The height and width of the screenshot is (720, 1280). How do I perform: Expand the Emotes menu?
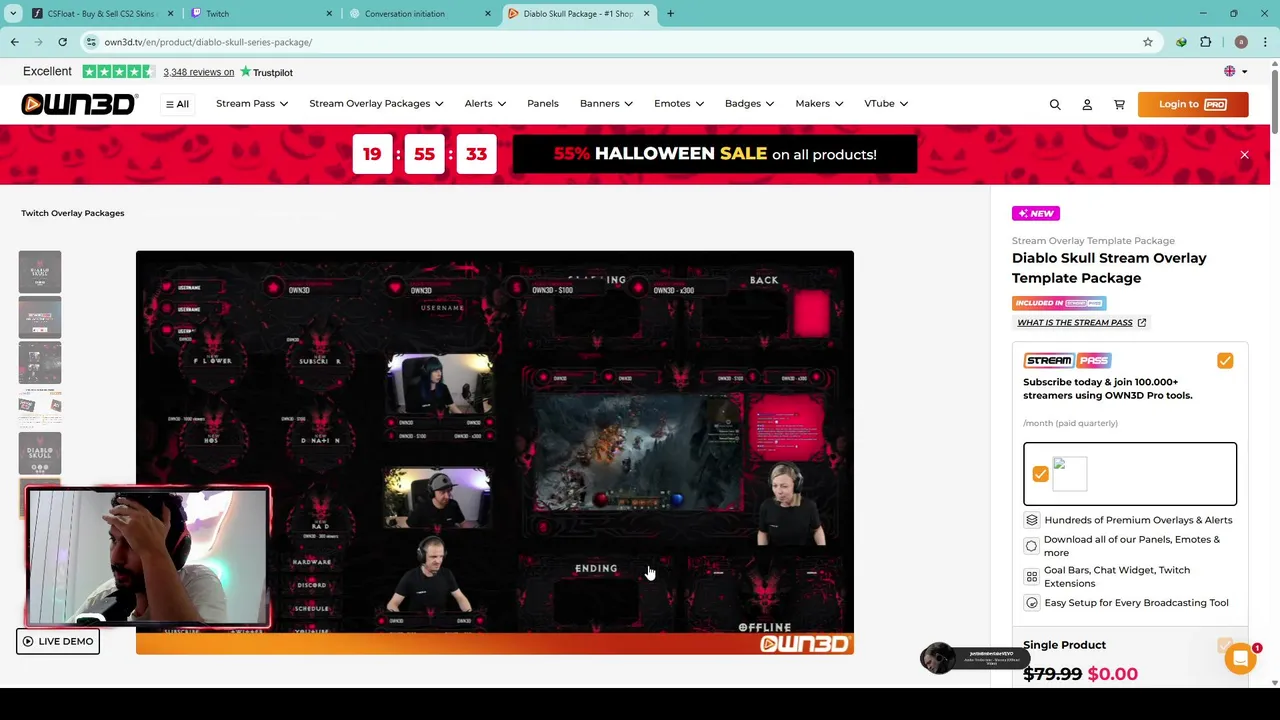tap(679, 104)
